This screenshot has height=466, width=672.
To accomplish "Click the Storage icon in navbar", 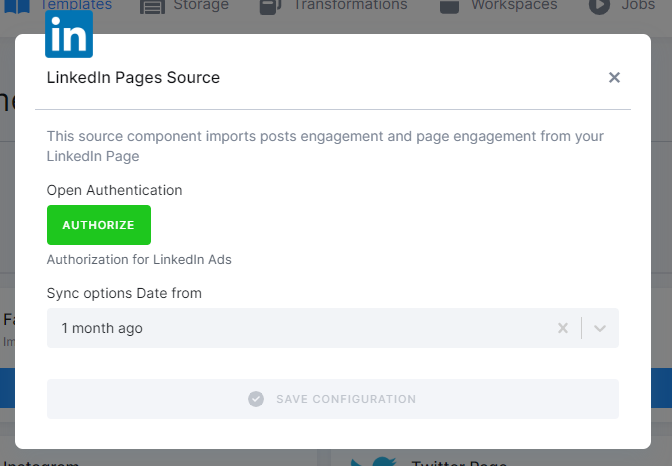I will (x=152, y=6).
